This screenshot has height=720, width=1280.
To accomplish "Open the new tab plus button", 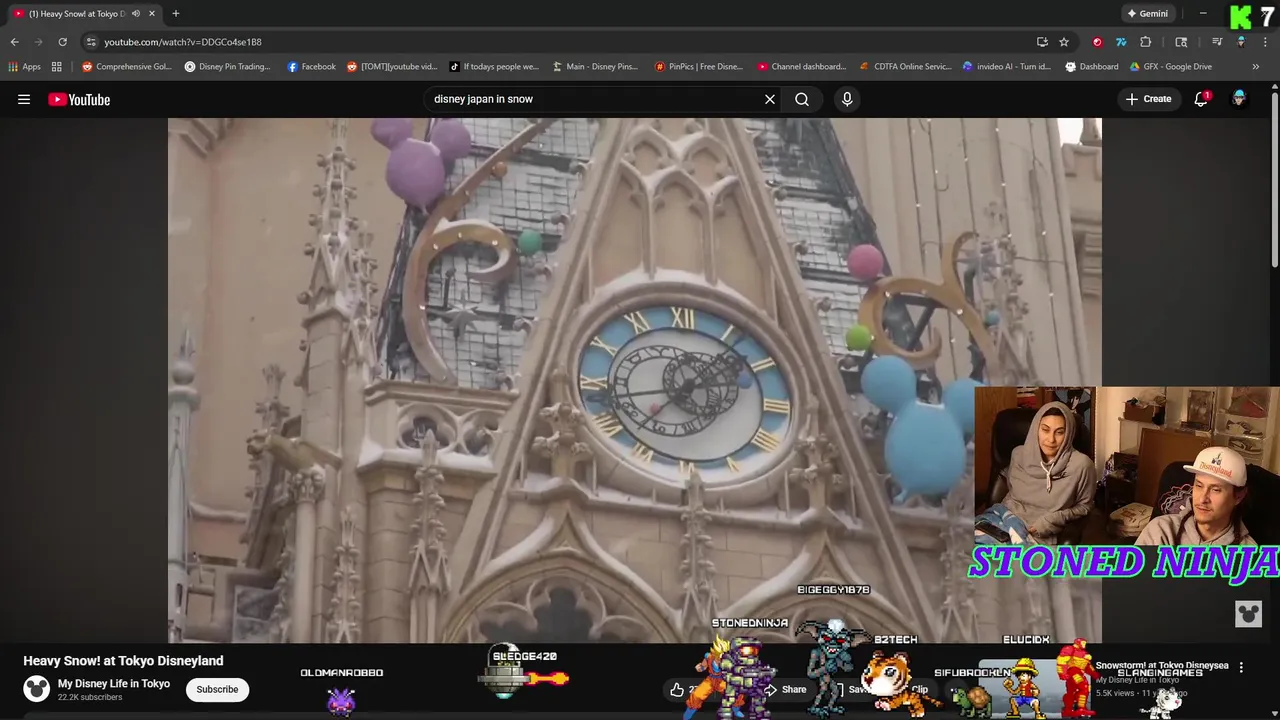I will click(175, 14).
